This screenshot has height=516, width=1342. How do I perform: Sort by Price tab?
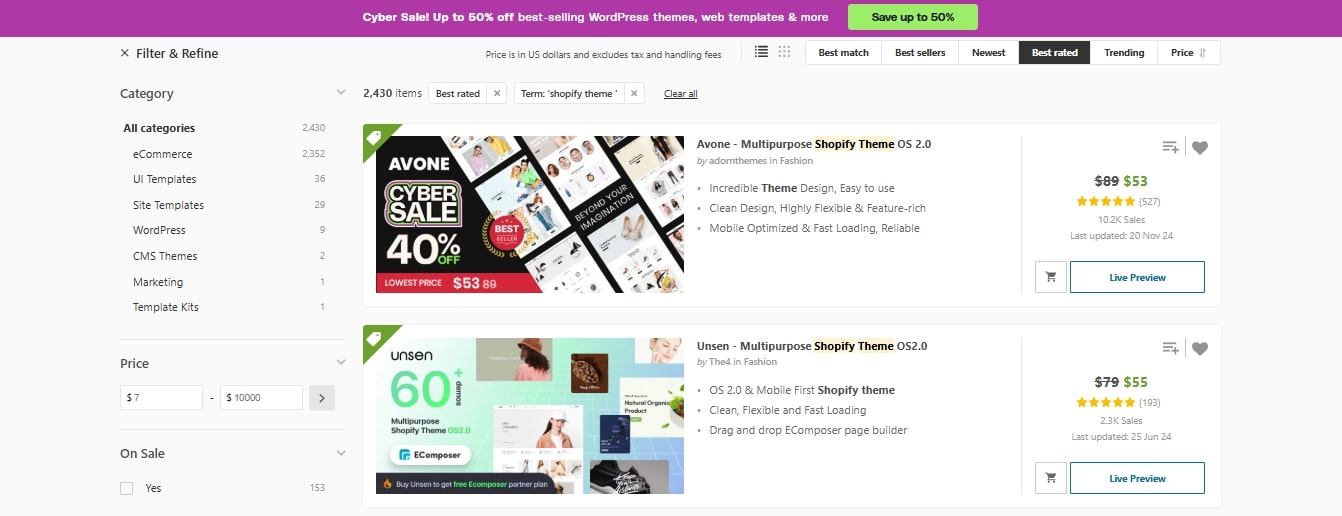coord(1189,52)
